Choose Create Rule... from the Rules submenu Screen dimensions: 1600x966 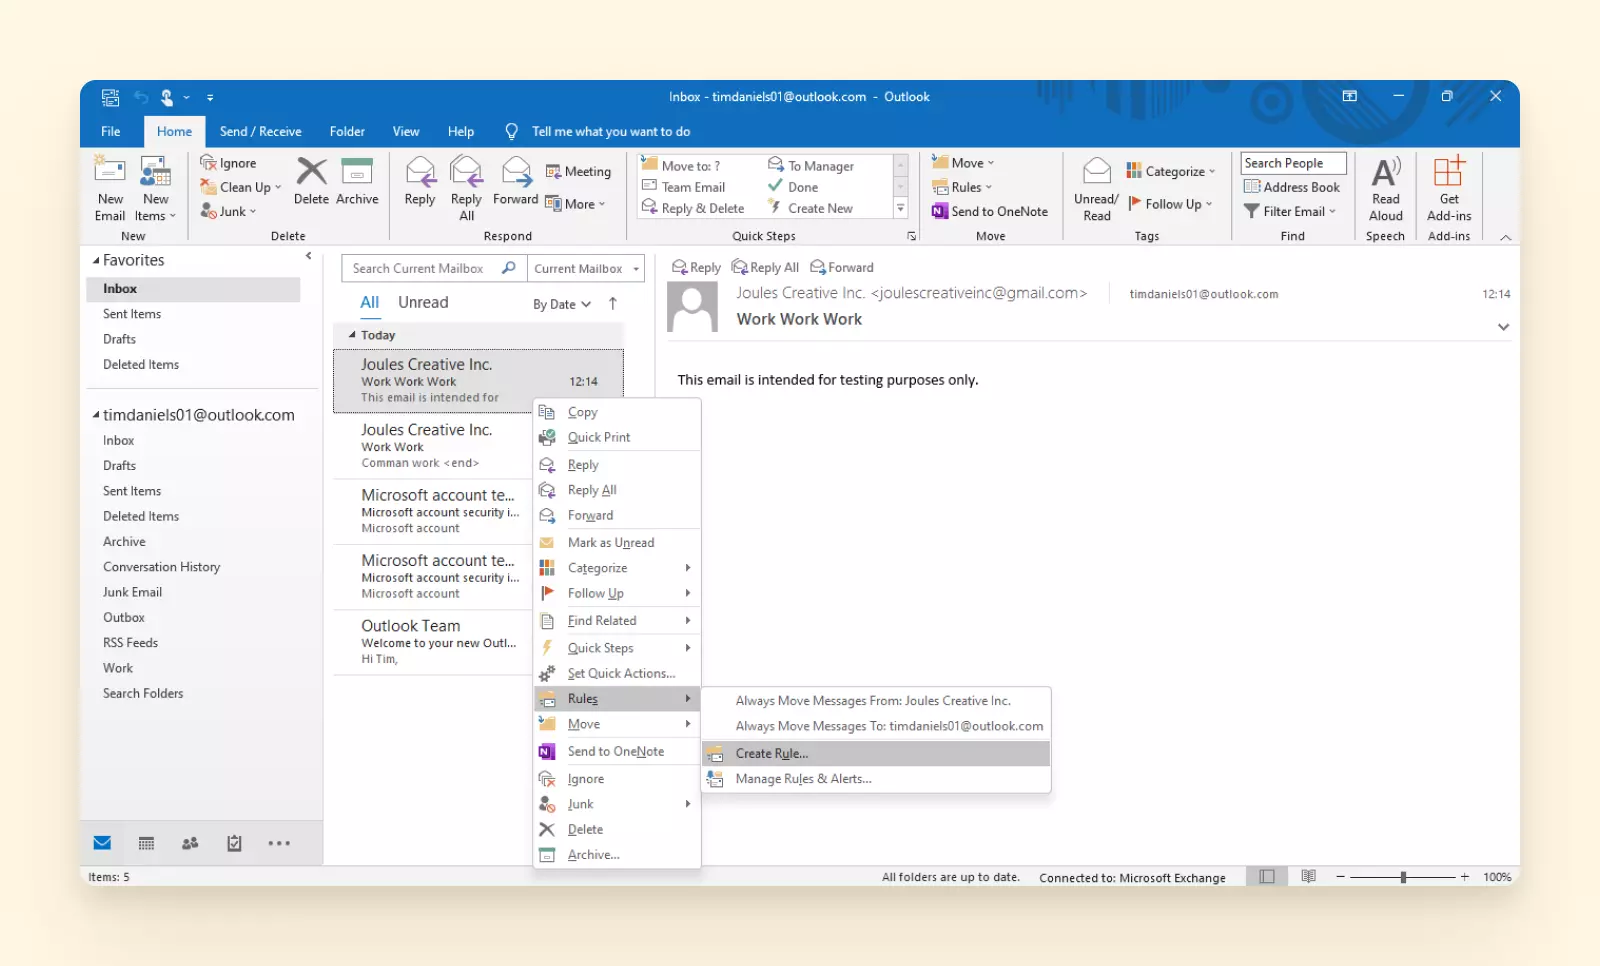(876, 753)
